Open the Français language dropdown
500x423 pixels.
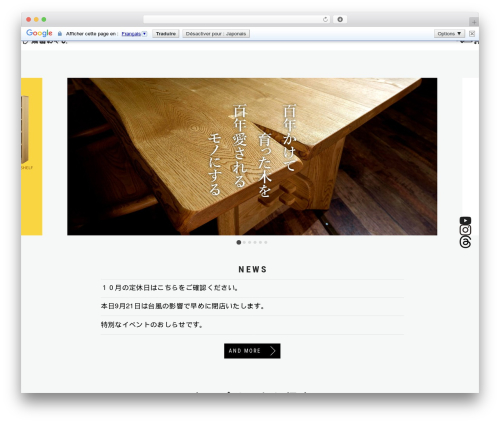click(x=134, y=34)
